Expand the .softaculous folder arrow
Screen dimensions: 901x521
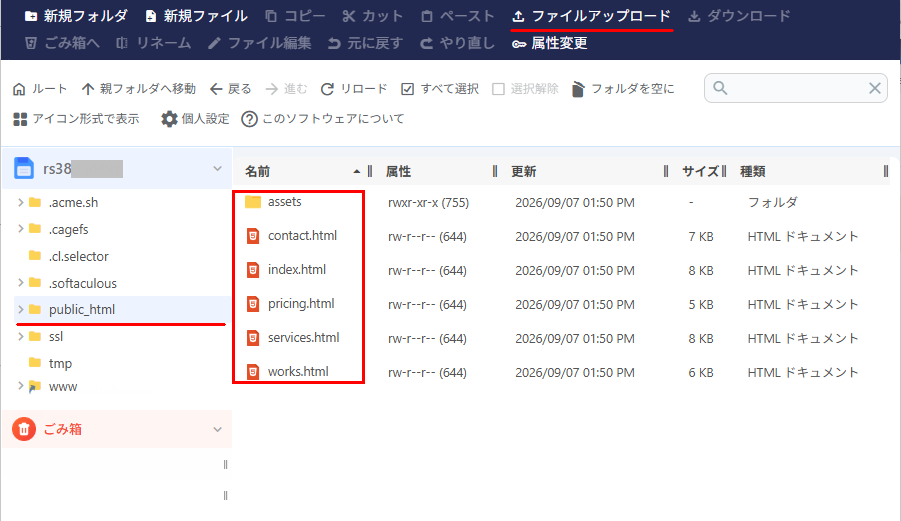coord(21,283)
